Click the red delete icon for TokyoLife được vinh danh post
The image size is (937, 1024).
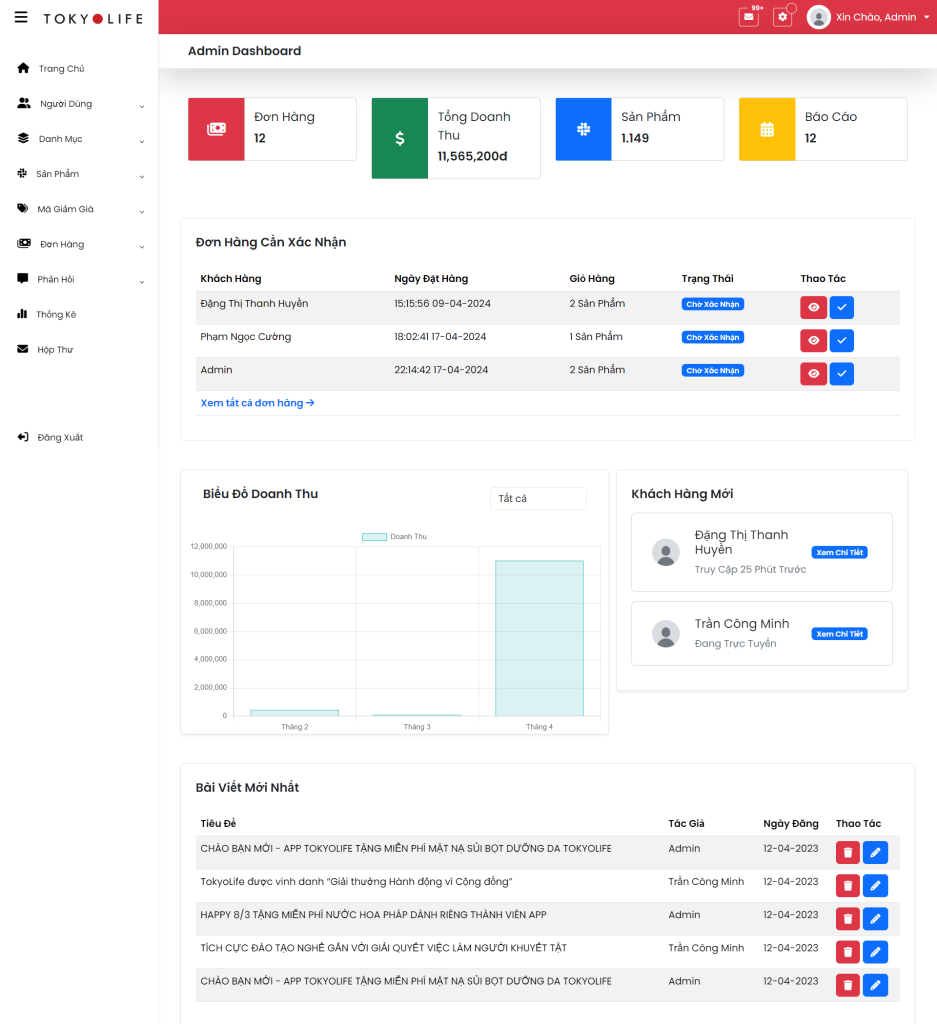(x=848, y=886)
